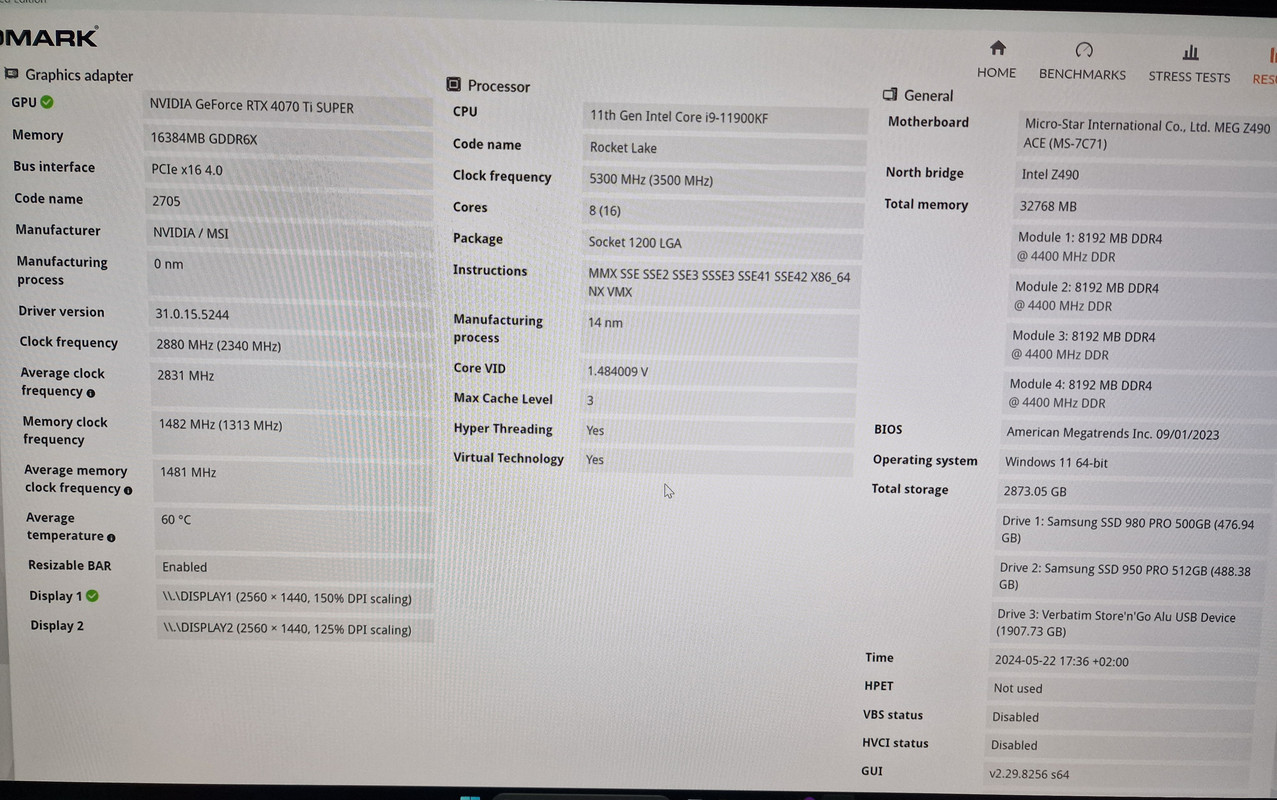
Task: Select Module 4: 8192 MB DDR4 entry
Action: click(x=1080, y=394)
